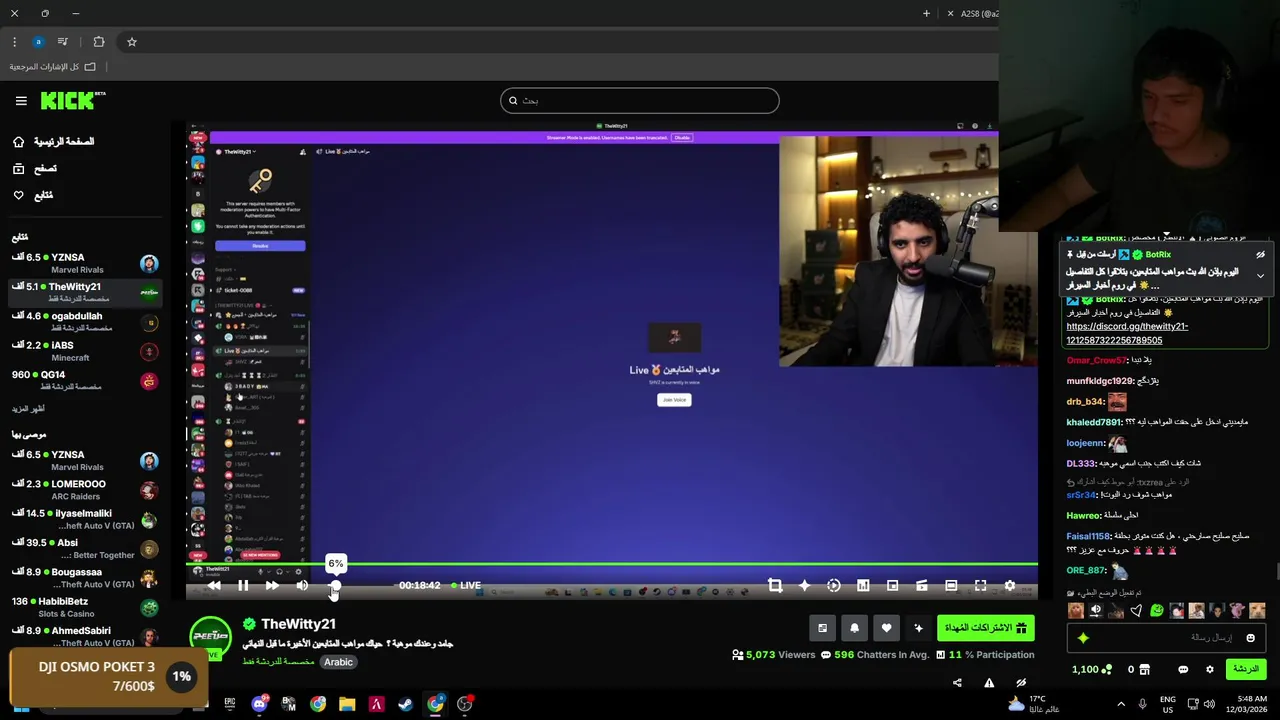Click the 1,100 points balance
The height and width of the screenshot is (720, 1280).
(x=1091, y=669)
